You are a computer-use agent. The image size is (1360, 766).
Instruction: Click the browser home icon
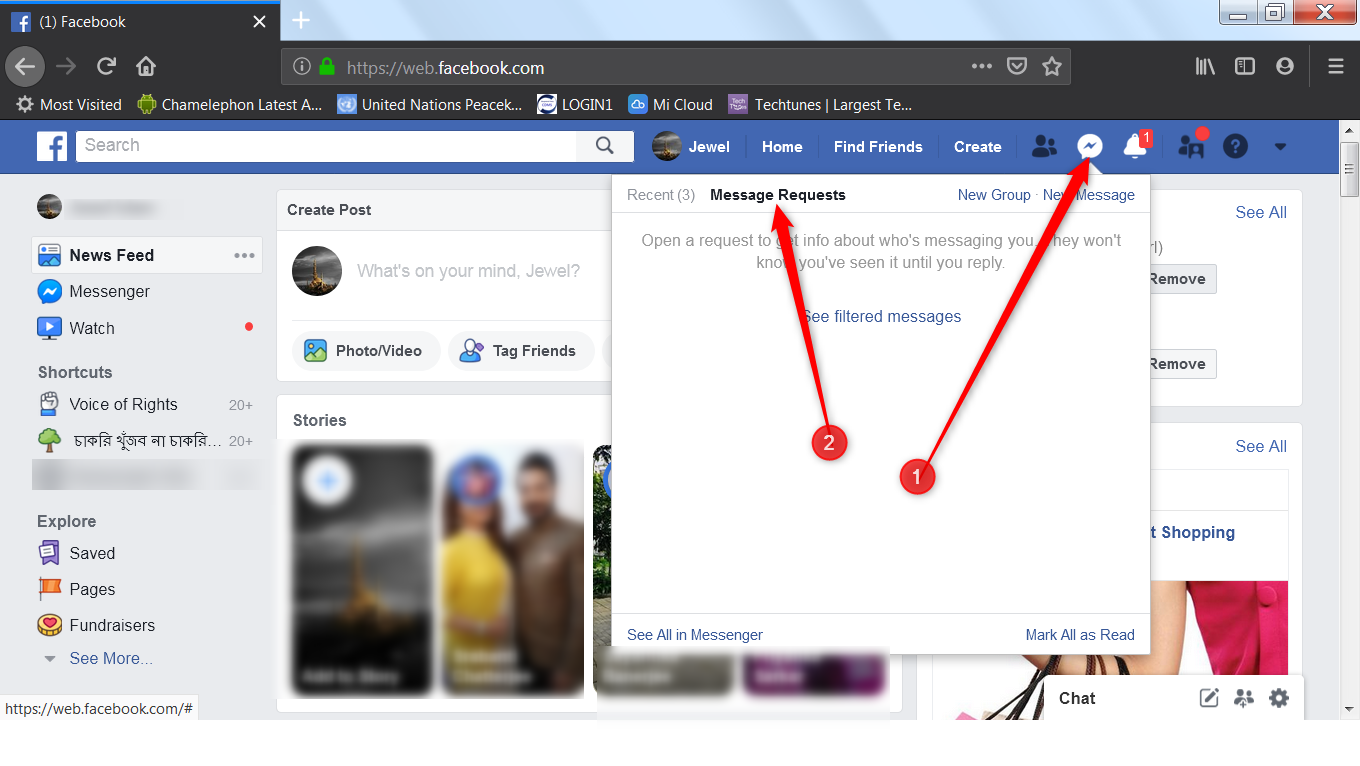146,67
